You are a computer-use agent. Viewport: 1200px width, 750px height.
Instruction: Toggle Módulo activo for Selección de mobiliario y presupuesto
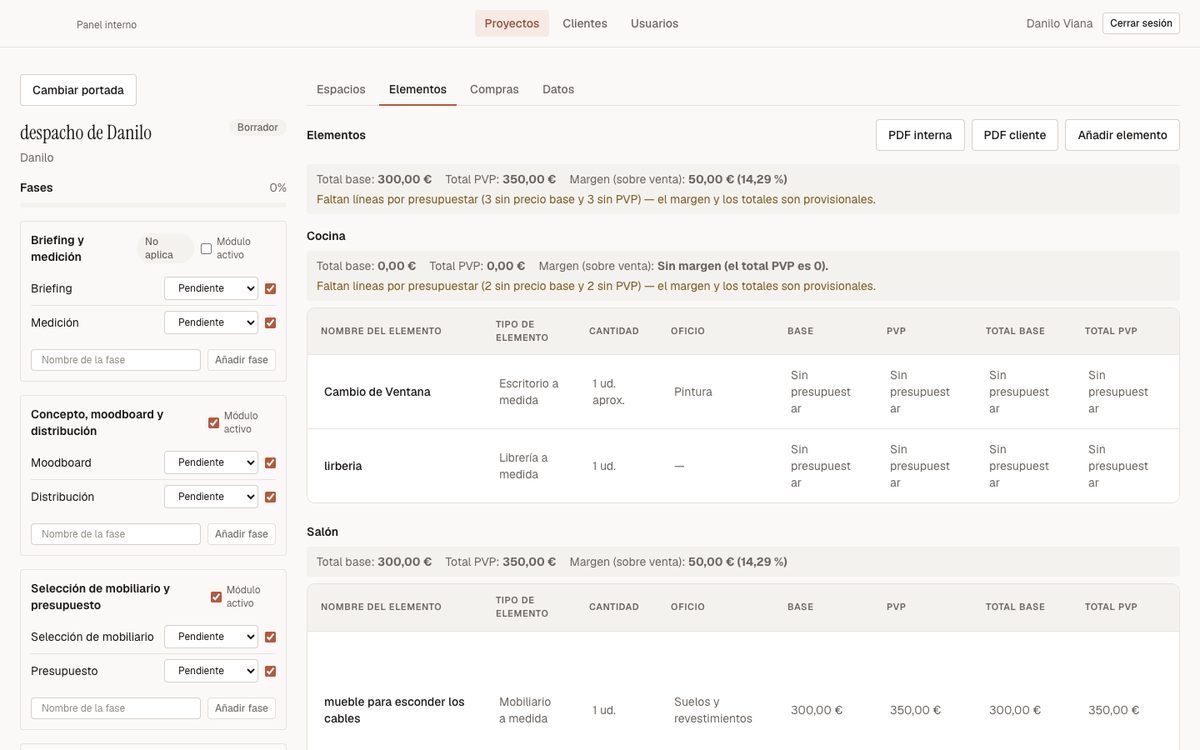[x=216, y=597]
